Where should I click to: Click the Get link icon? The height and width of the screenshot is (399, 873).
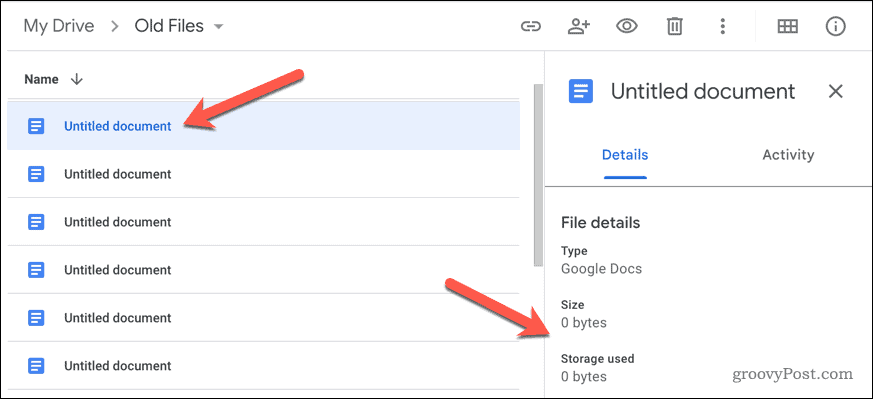coord(531,26)
